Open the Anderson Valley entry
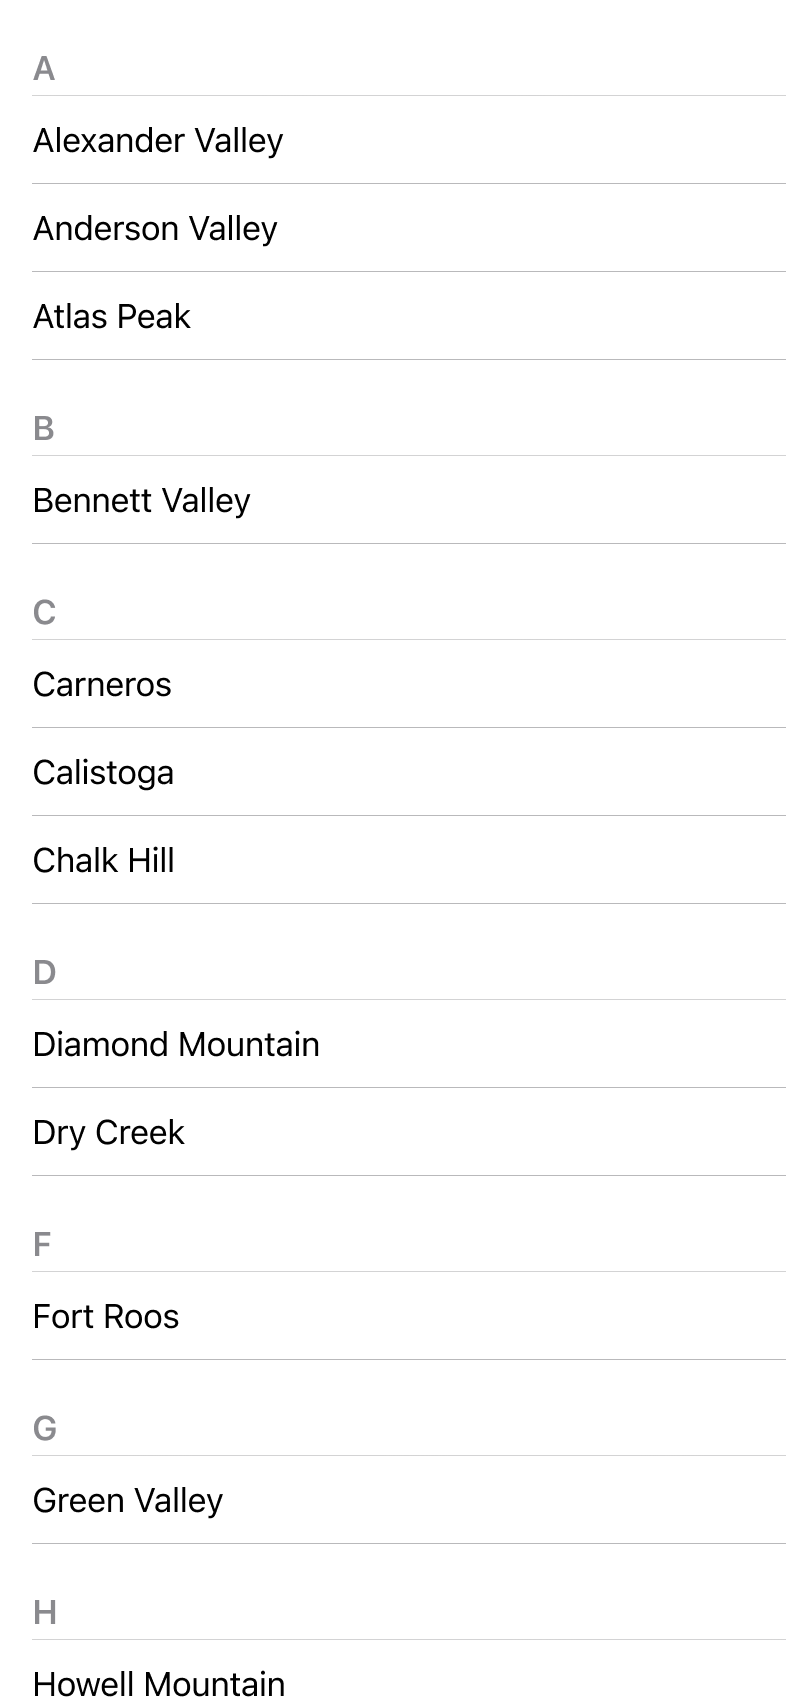Image resolution: width=786 pixels, height=1704 pixels. (x=155, y=229)
